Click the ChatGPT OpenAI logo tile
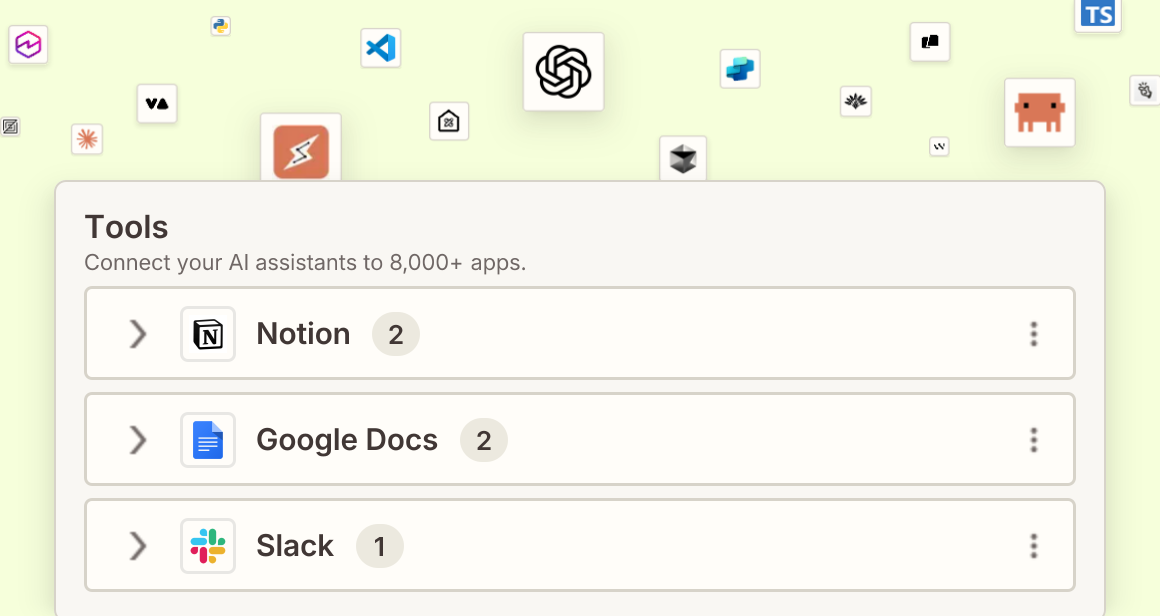1160x616 pixels. (563, 72)
